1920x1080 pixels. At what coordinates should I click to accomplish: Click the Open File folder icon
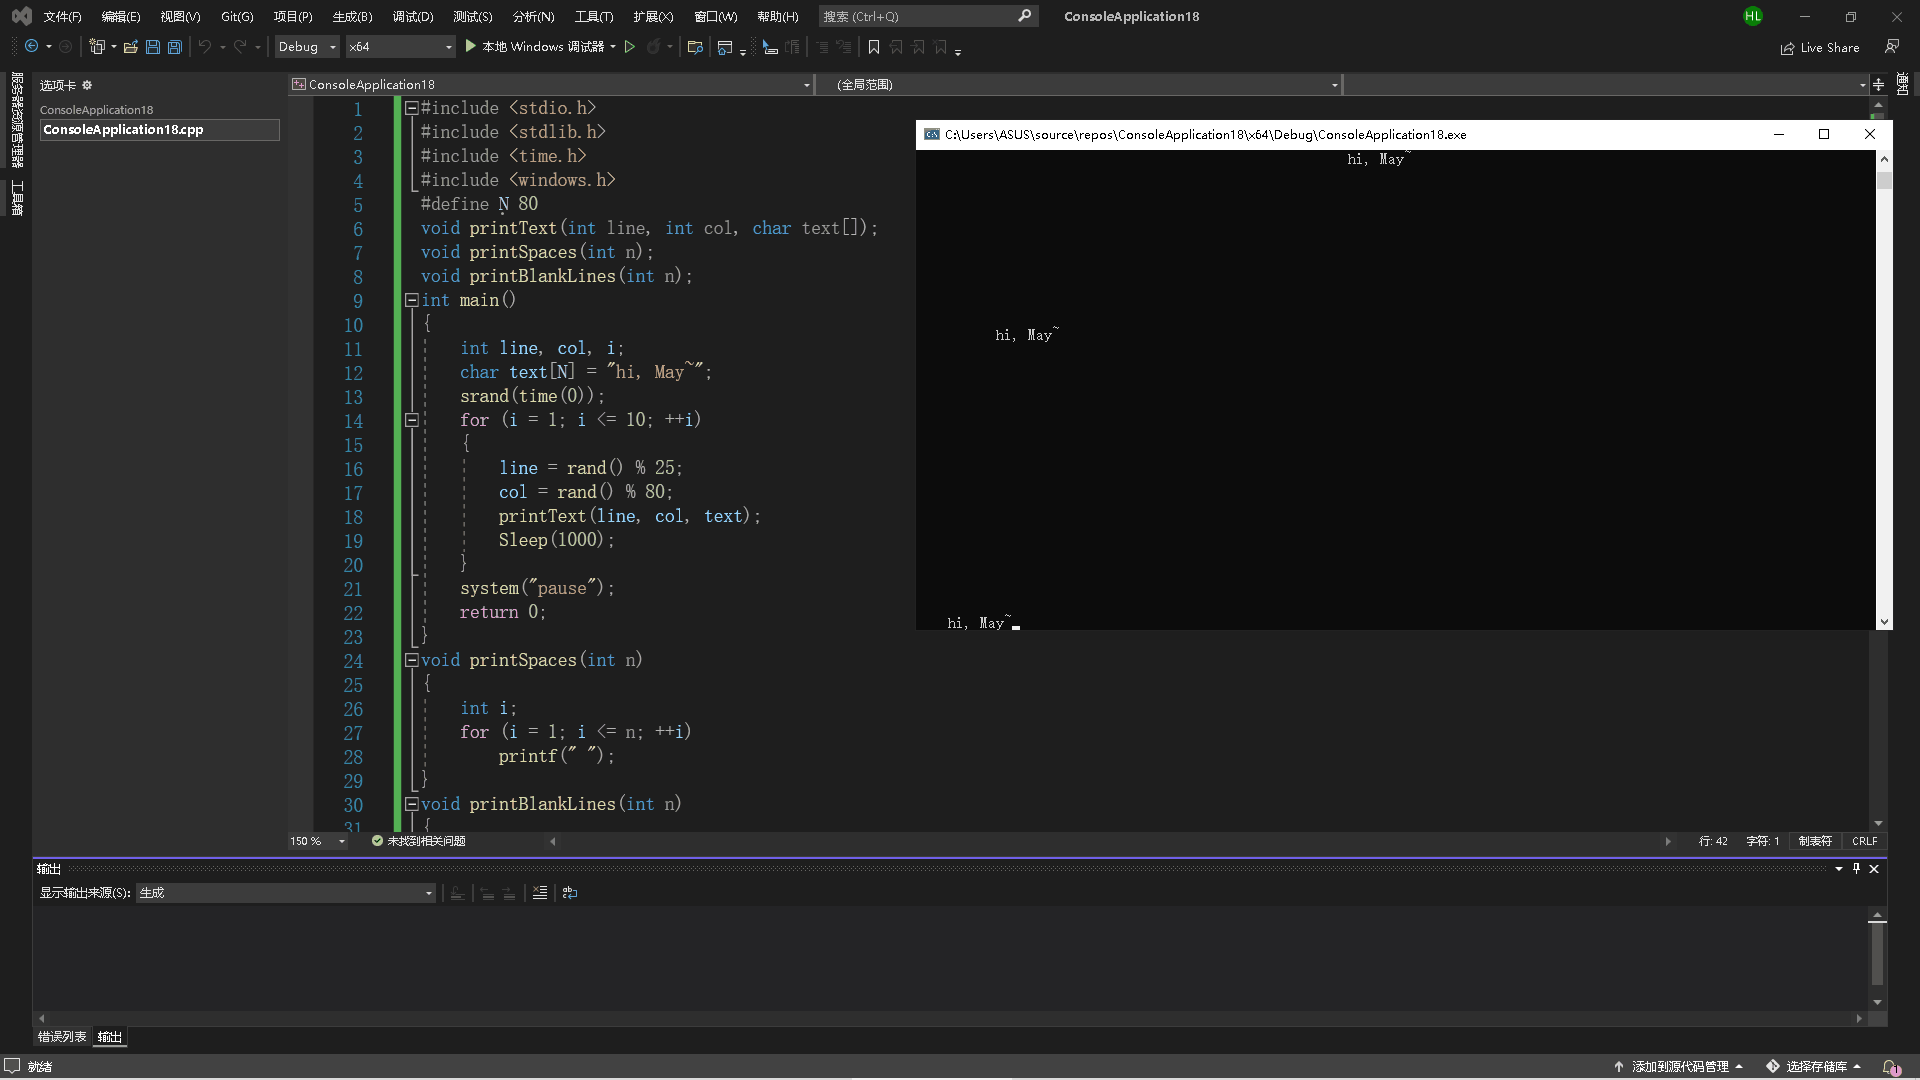pyautogui.click(x=130, y=47)
